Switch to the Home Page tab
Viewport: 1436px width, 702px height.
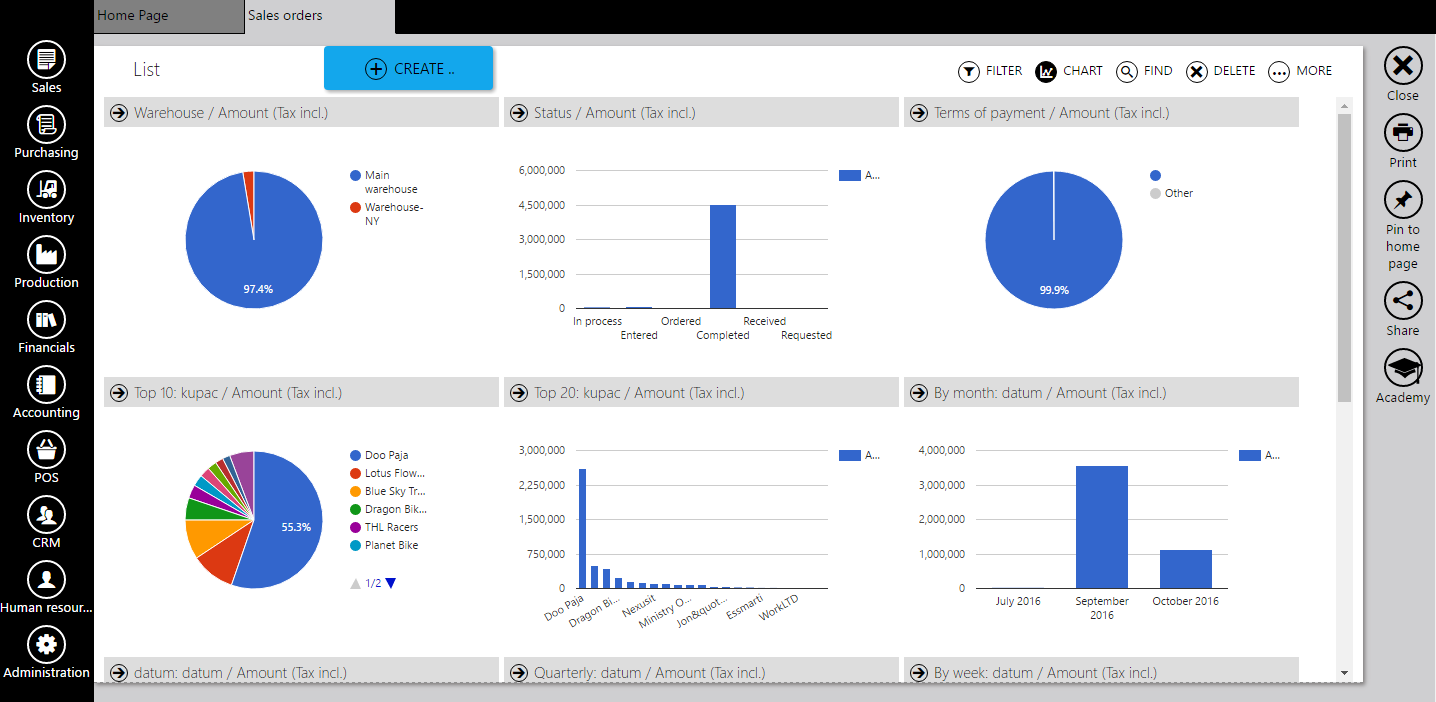point(169,17)
